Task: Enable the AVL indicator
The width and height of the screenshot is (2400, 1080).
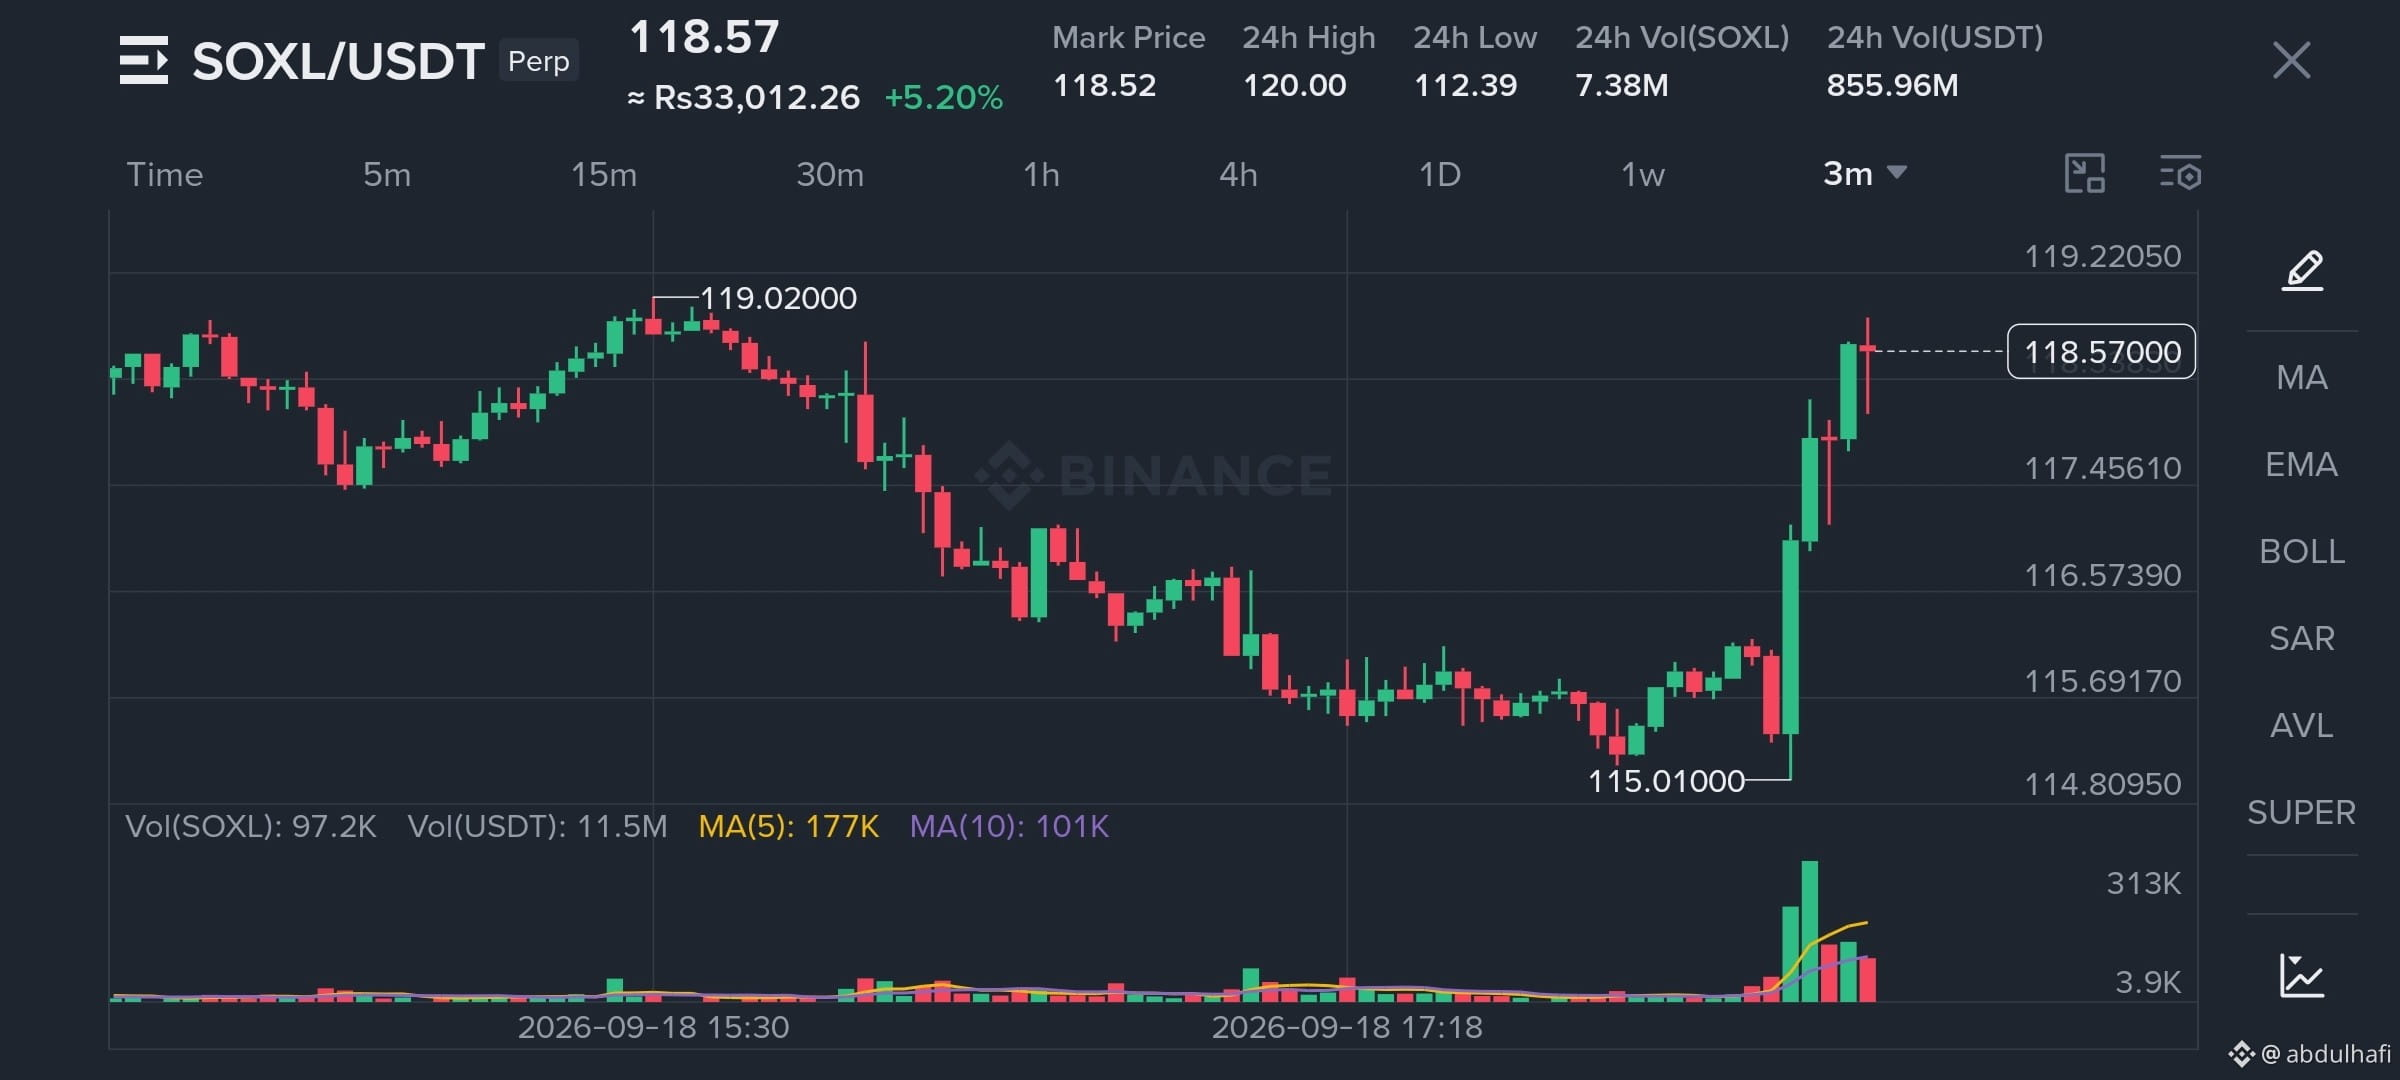Action: pyautogui.click(x=2302, y=726)
